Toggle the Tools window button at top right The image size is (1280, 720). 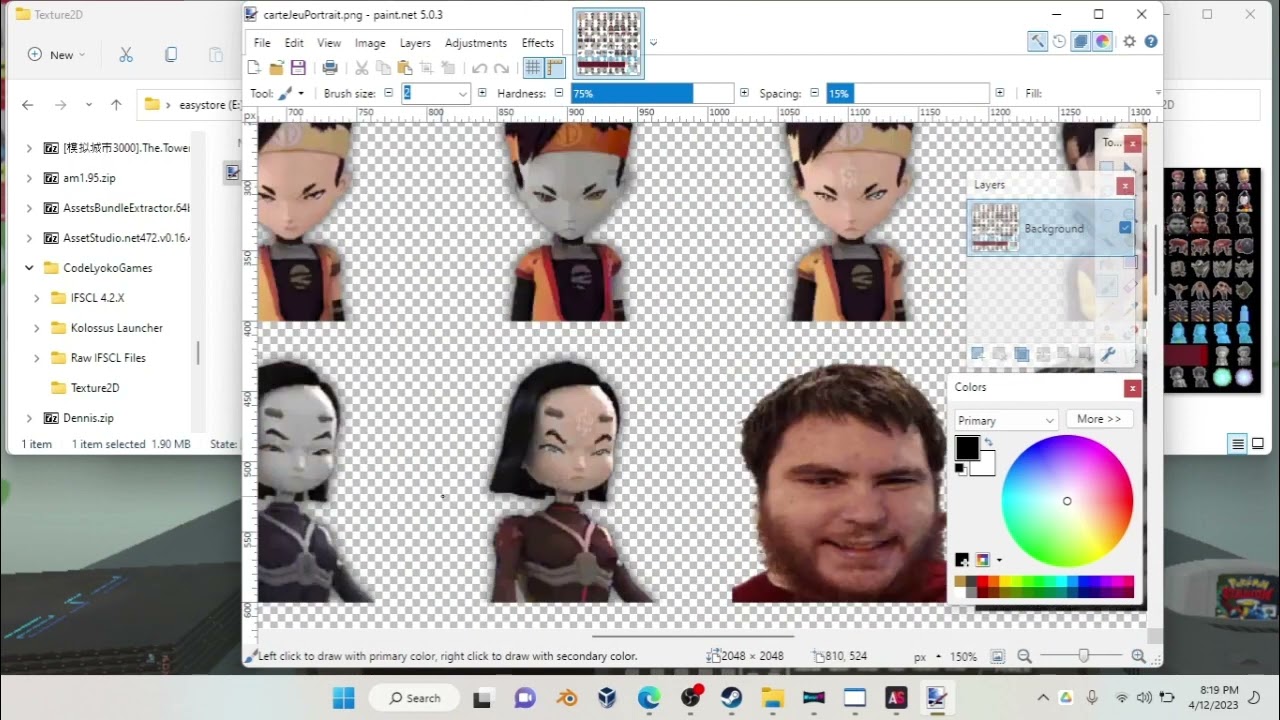(1037, 41)
